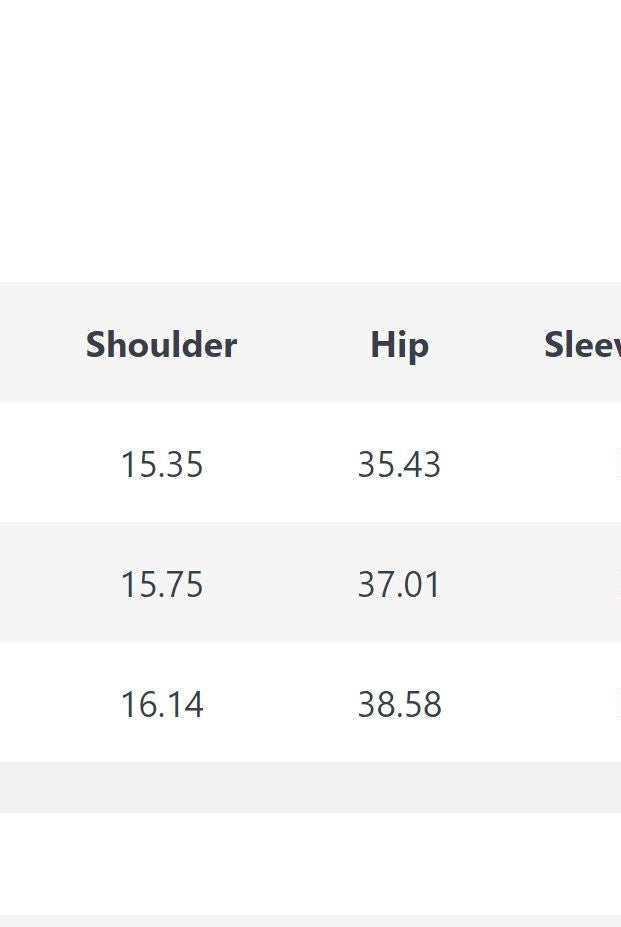This screenshot has width=621, height=927.
Task: Click the shoulder measurement 15.75
Action: [161, 585]
